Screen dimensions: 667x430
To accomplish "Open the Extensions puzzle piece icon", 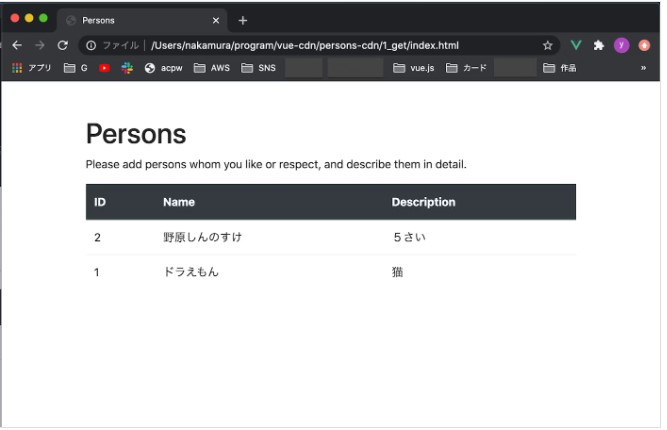I will (x=599, y=45).
